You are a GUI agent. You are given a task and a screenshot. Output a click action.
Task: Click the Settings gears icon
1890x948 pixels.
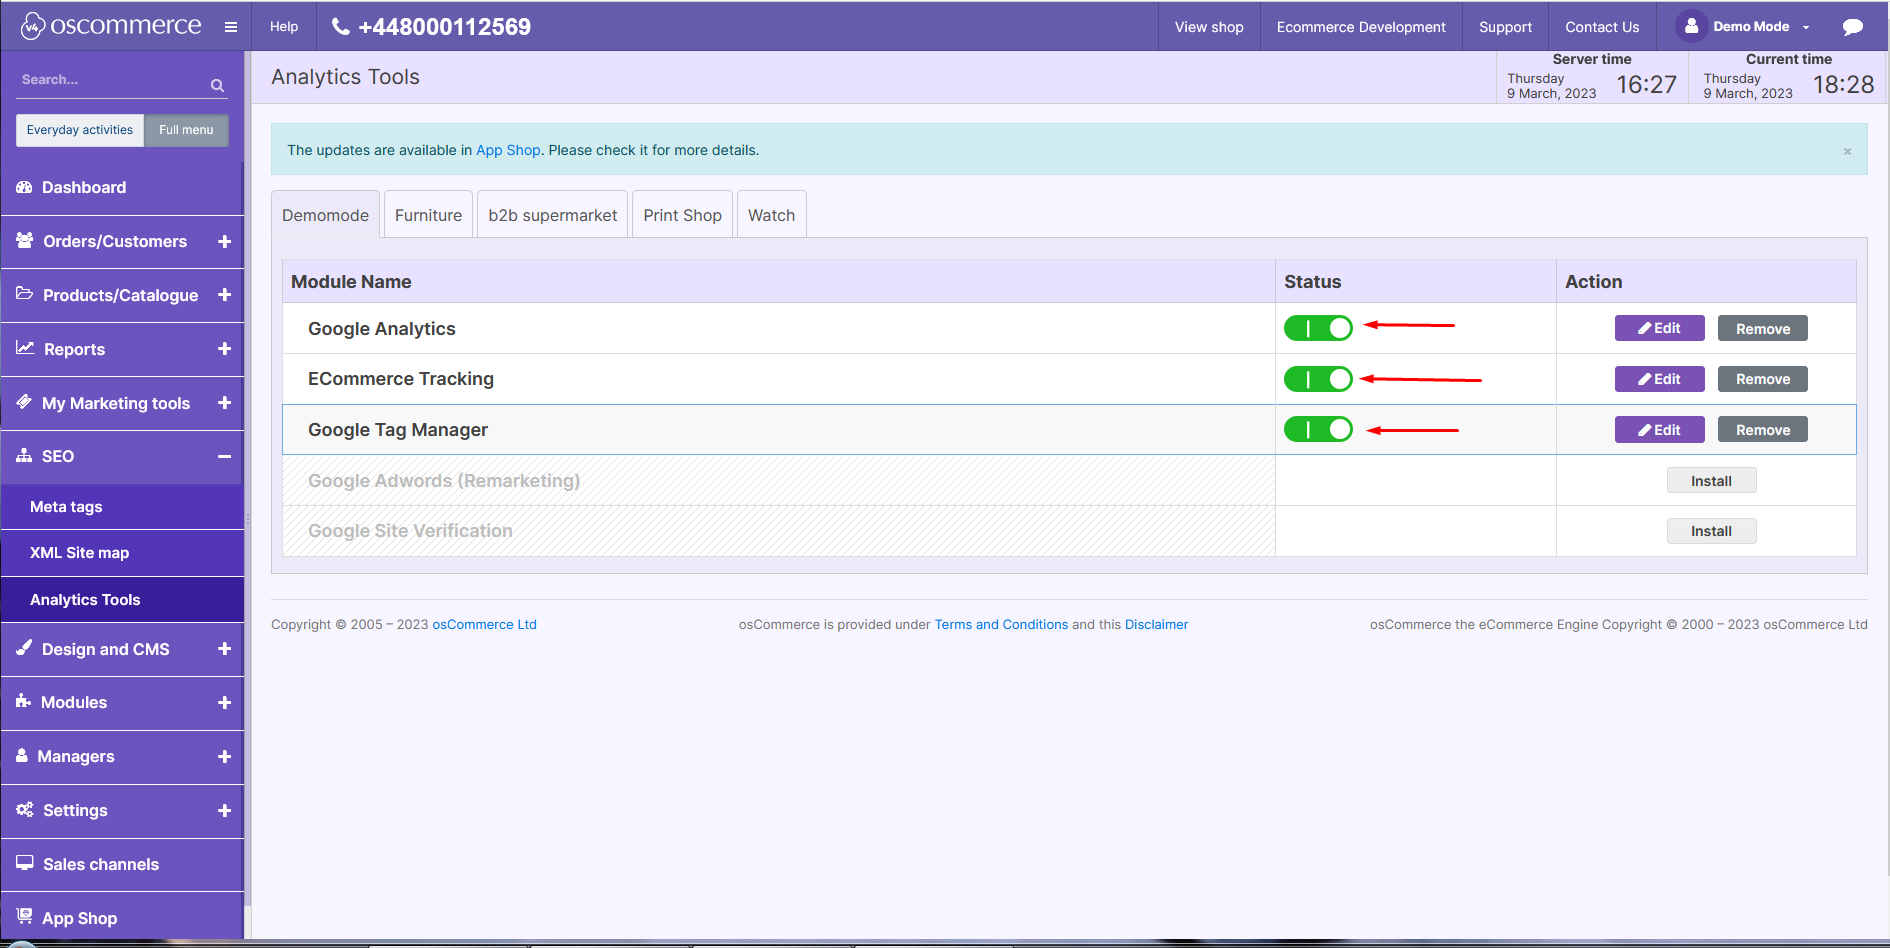coord(25,809)
